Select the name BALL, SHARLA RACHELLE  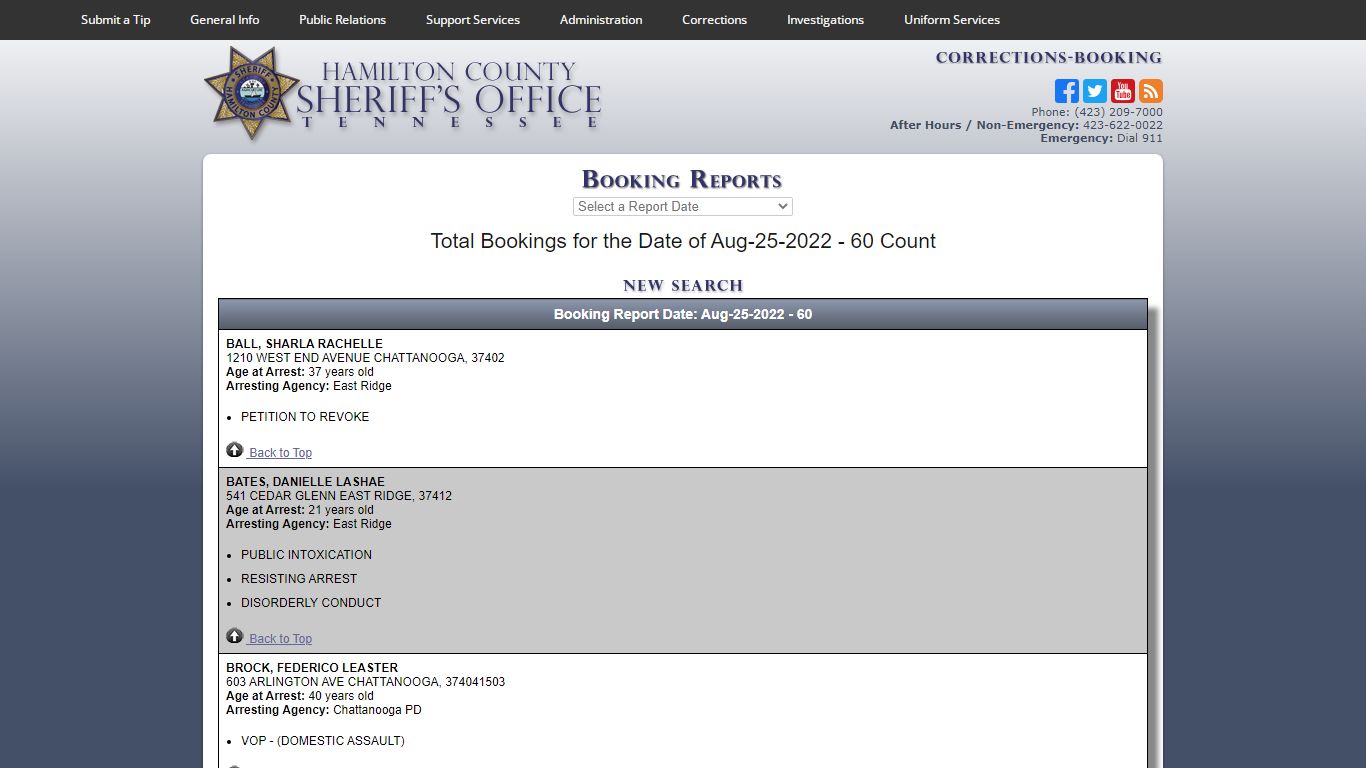click(x=304, y=344)
